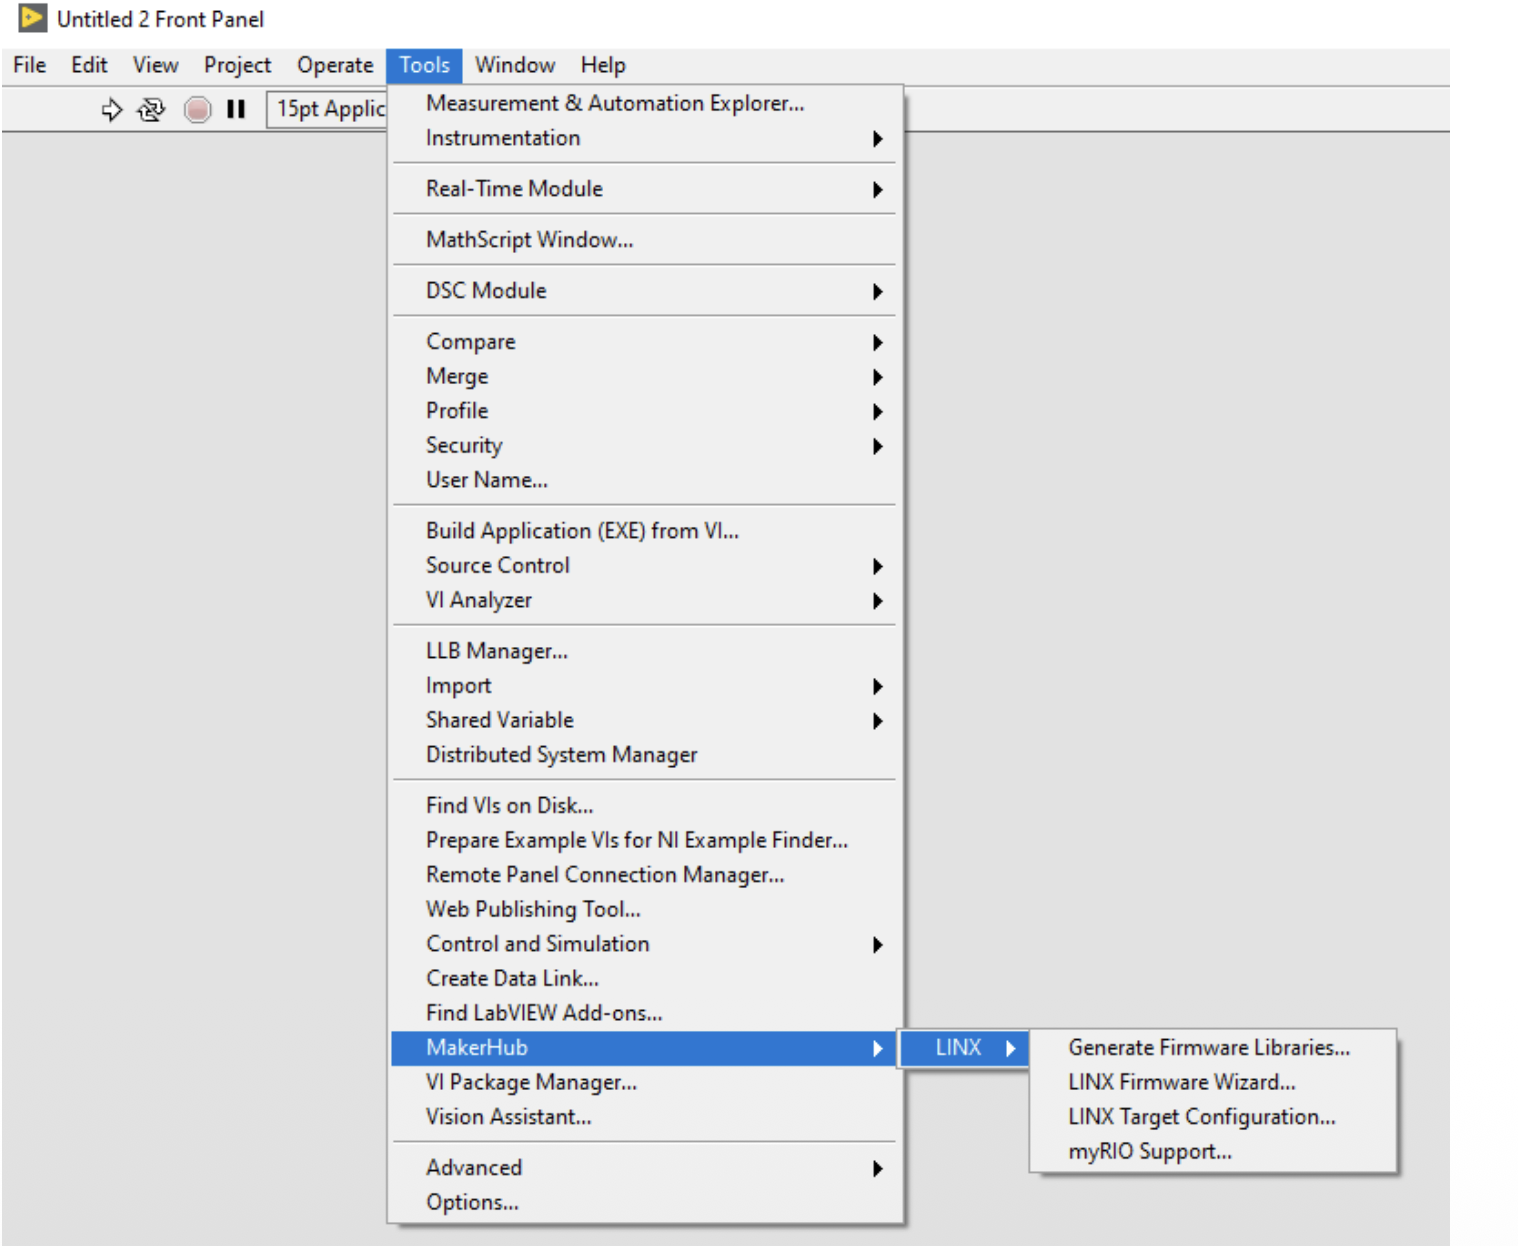Open Options dialog from Tools menu

pyautogui.click(x=645, y=1202)
